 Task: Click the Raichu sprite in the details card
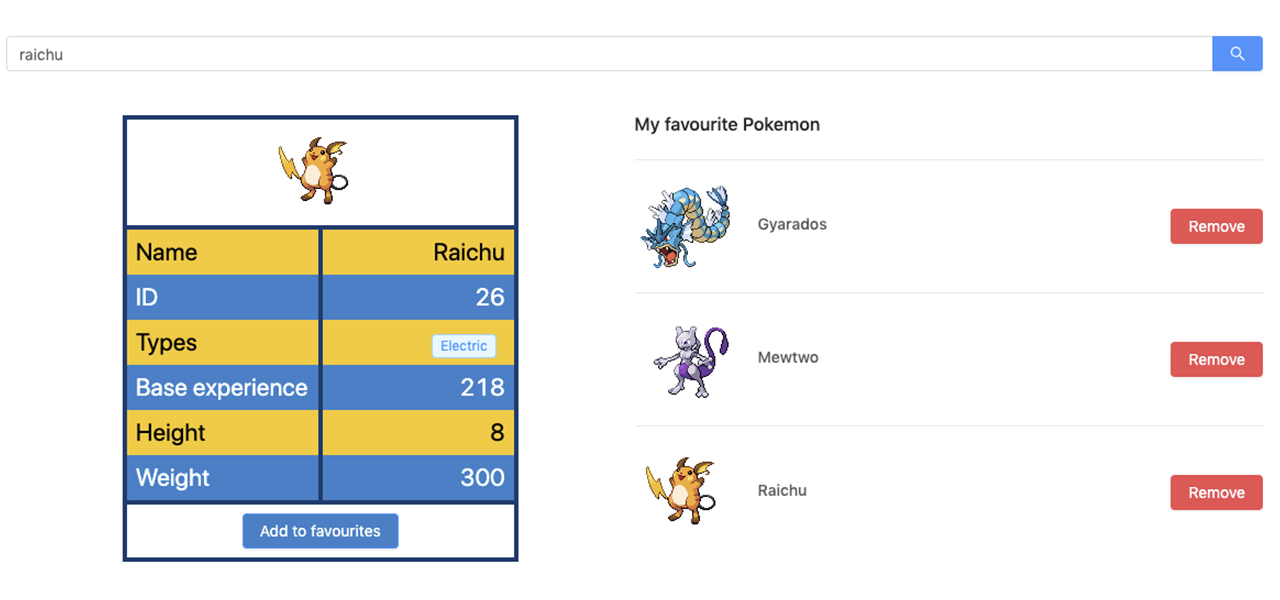click(x=313, y=171)
